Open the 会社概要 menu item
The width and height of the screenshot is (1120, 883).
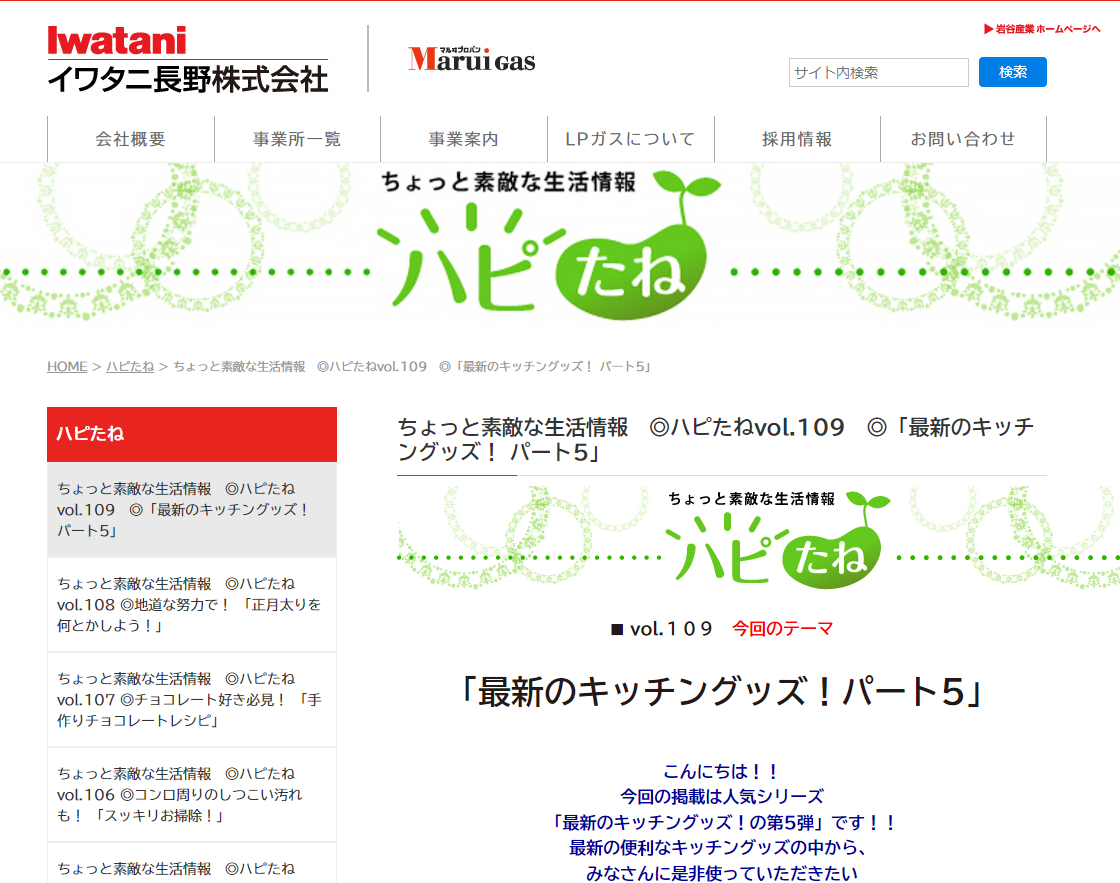[131, 139]
